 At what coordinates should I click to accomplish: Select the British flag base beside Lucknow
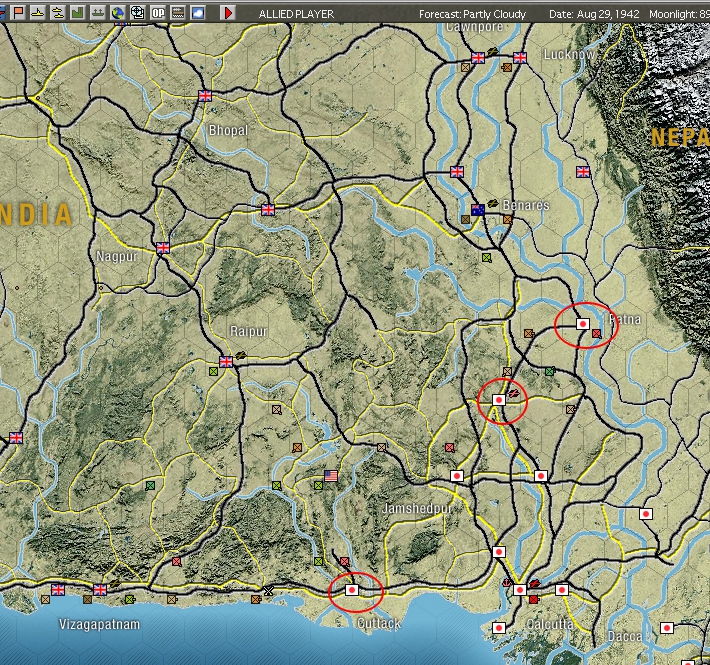point(520,58)
